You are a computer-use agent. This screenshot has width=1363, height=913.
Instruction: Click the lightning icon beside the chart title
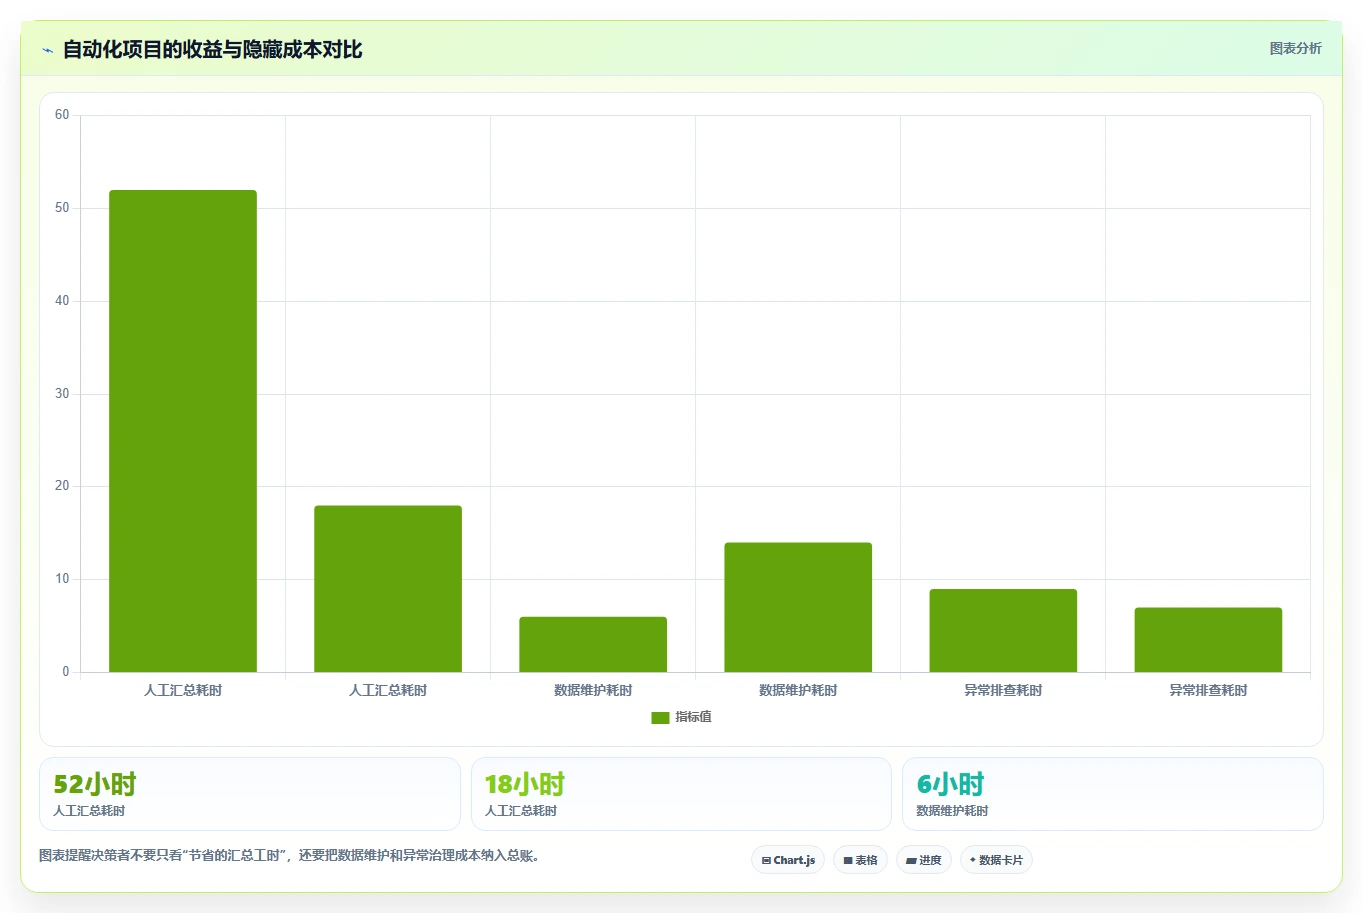click(47, 50)
